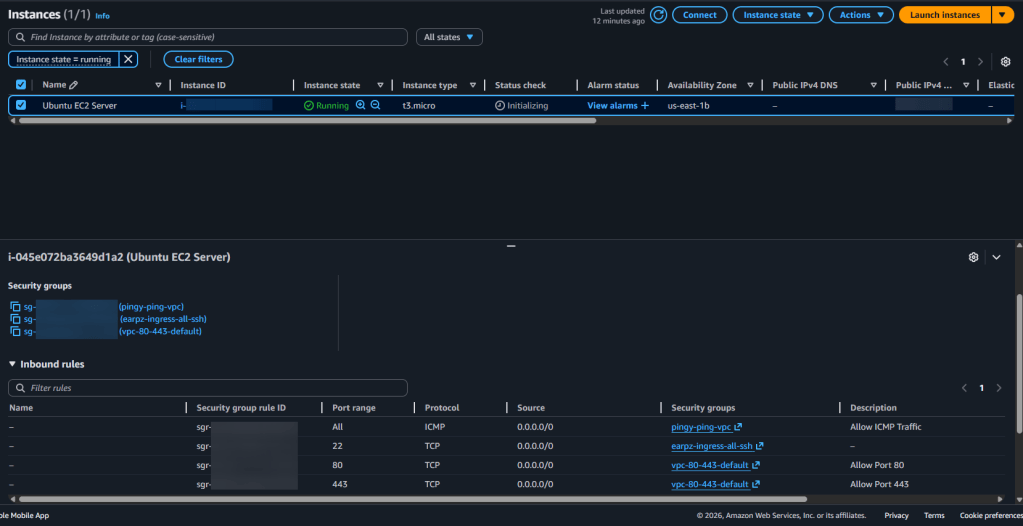Open instances table preferences gear
1023x526 pixels.
pyautogui.click(x=1005, y=61)
